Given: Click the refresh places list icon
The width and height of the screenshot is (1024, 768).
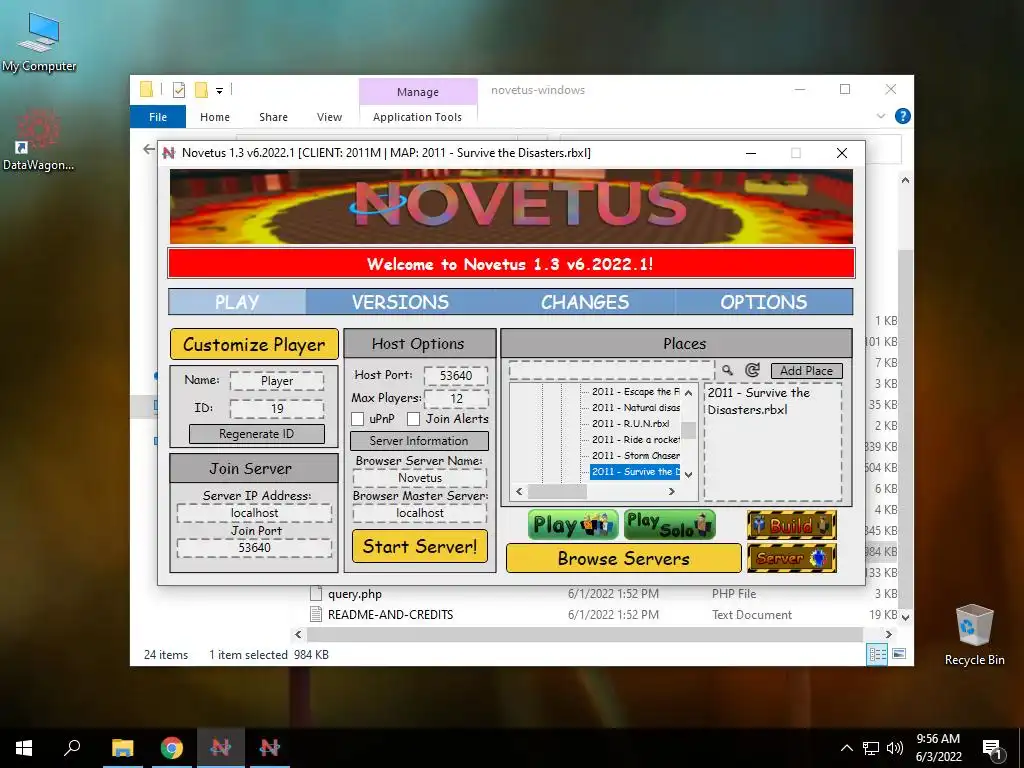Looking at the screenshot, I should 752,371.
